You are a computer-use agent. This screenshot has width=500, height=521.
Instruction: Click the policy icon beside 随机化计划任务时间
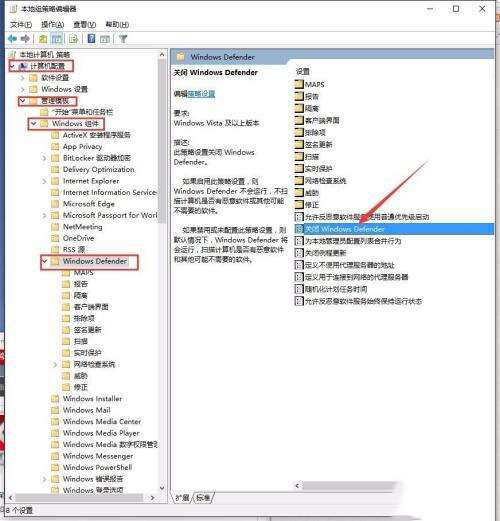pyautogui.click(x=299, y=289)
